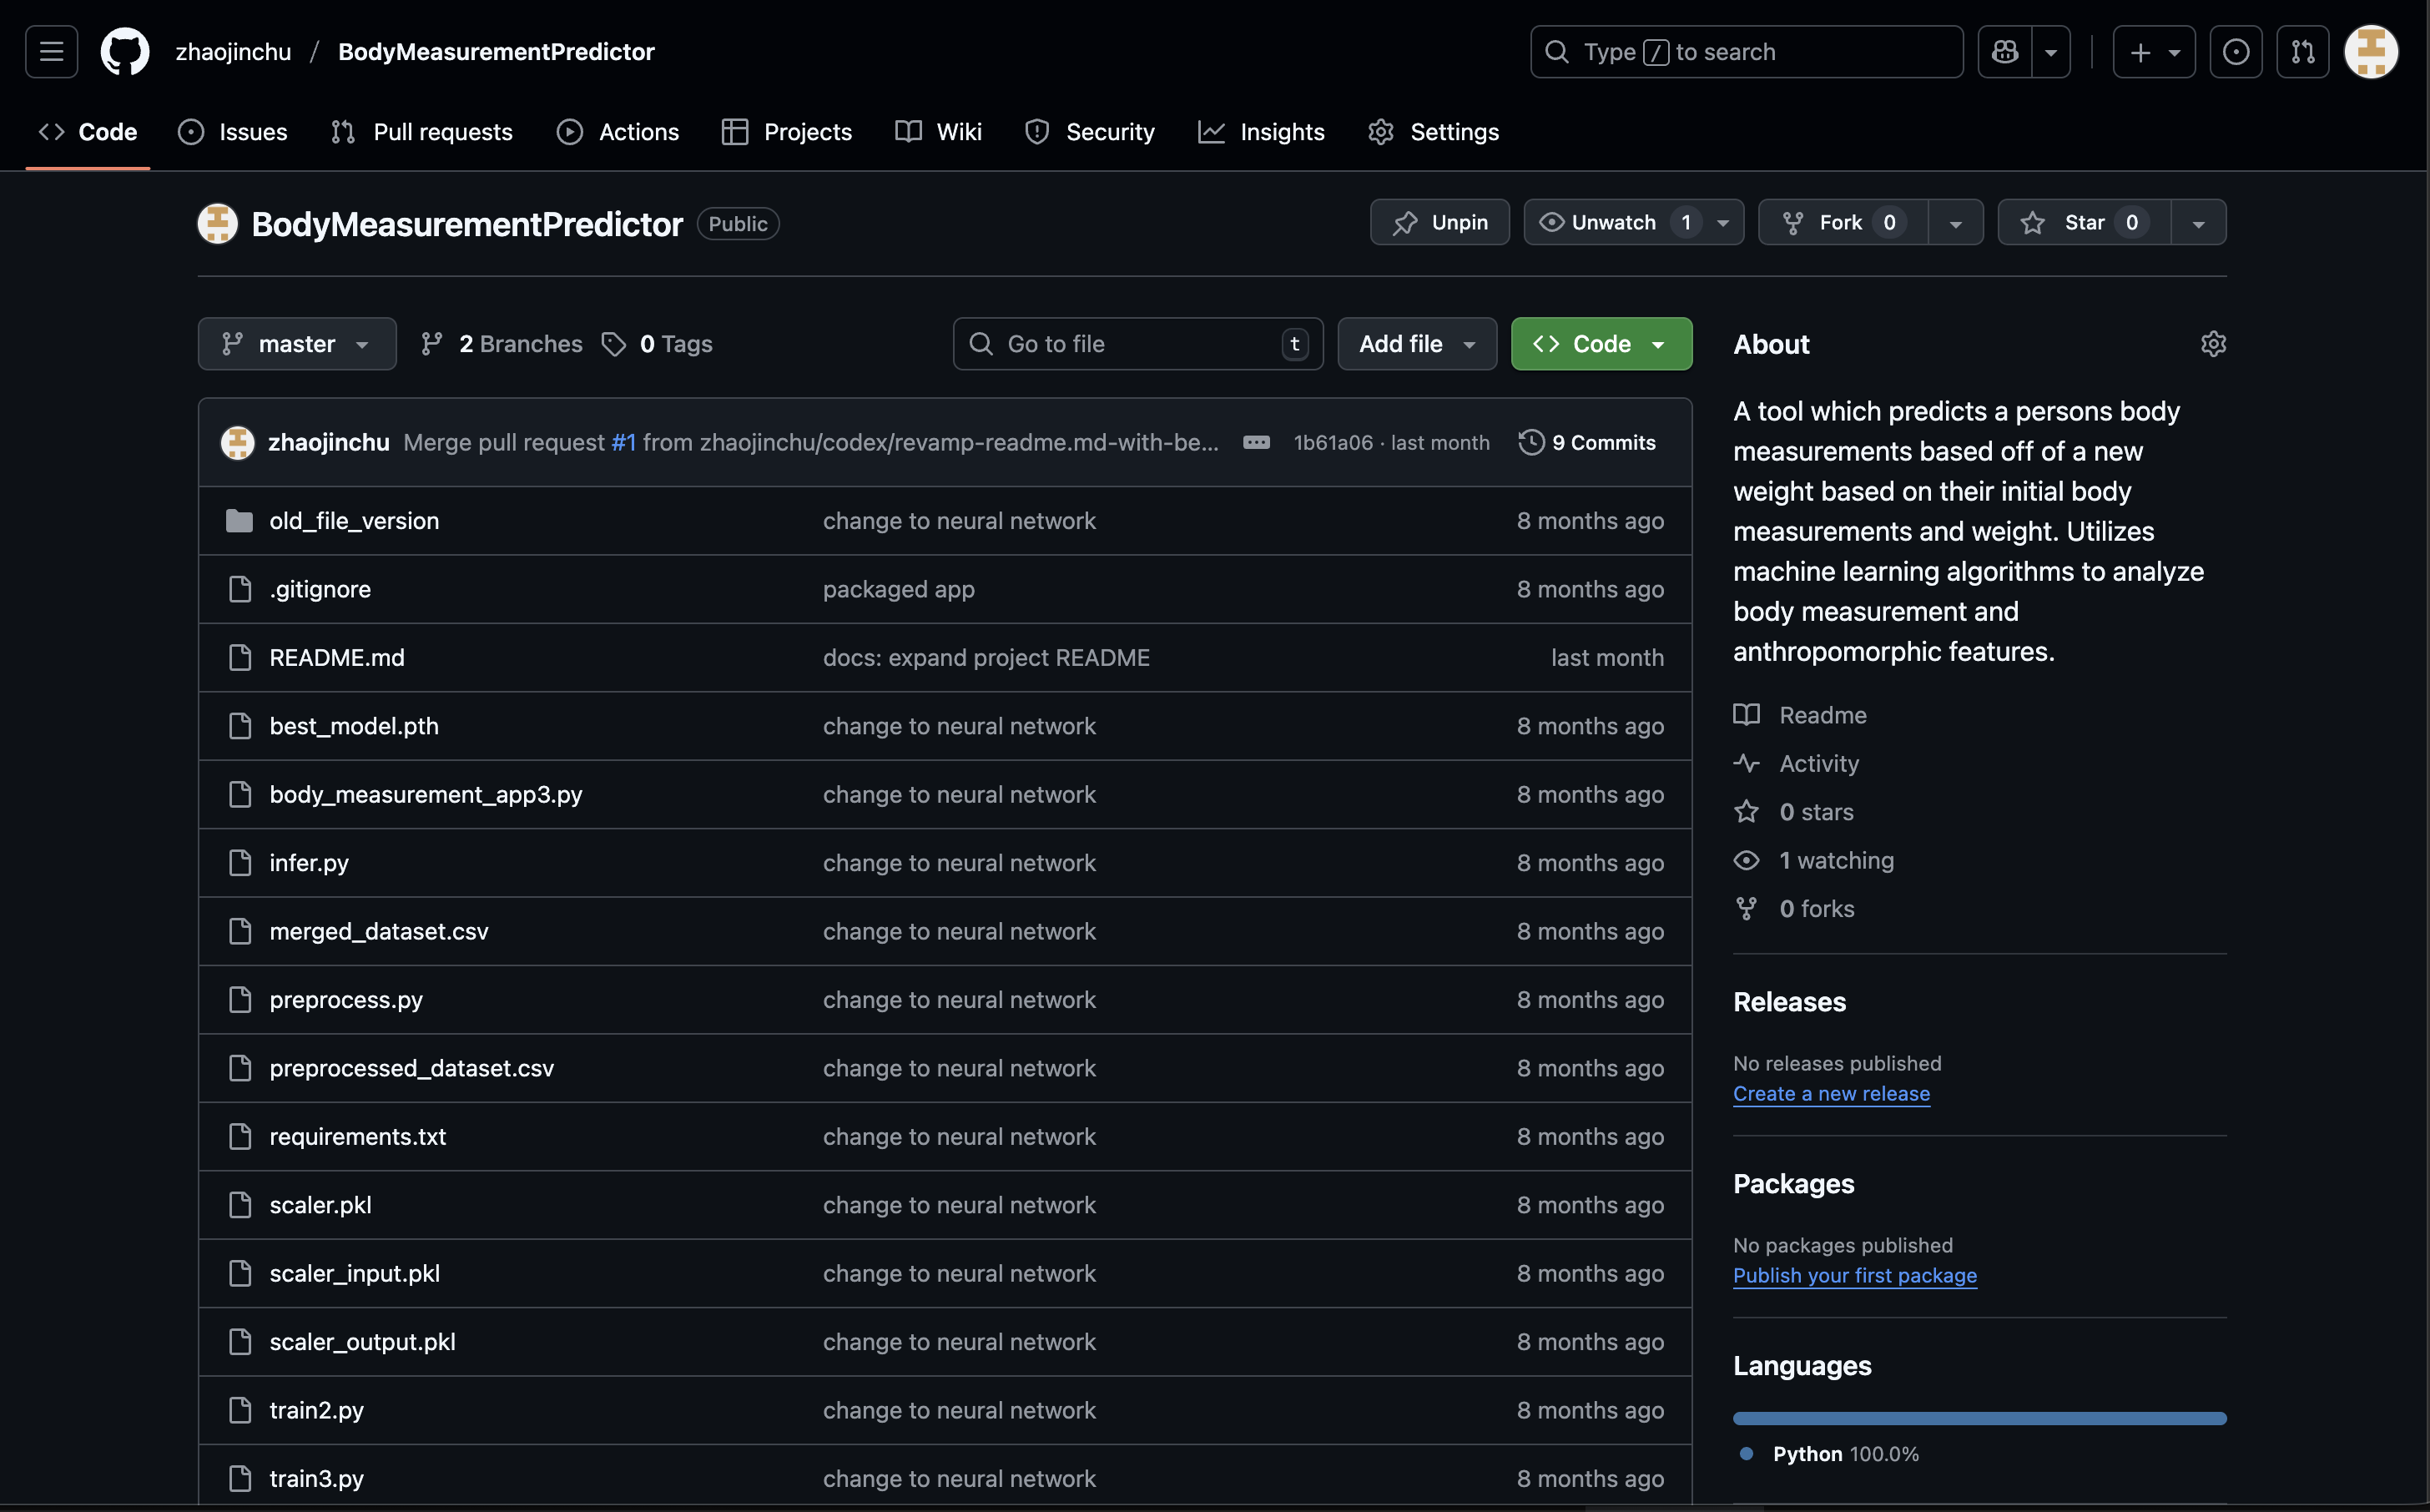Click the Python language color dot

pos(1746,1454)
